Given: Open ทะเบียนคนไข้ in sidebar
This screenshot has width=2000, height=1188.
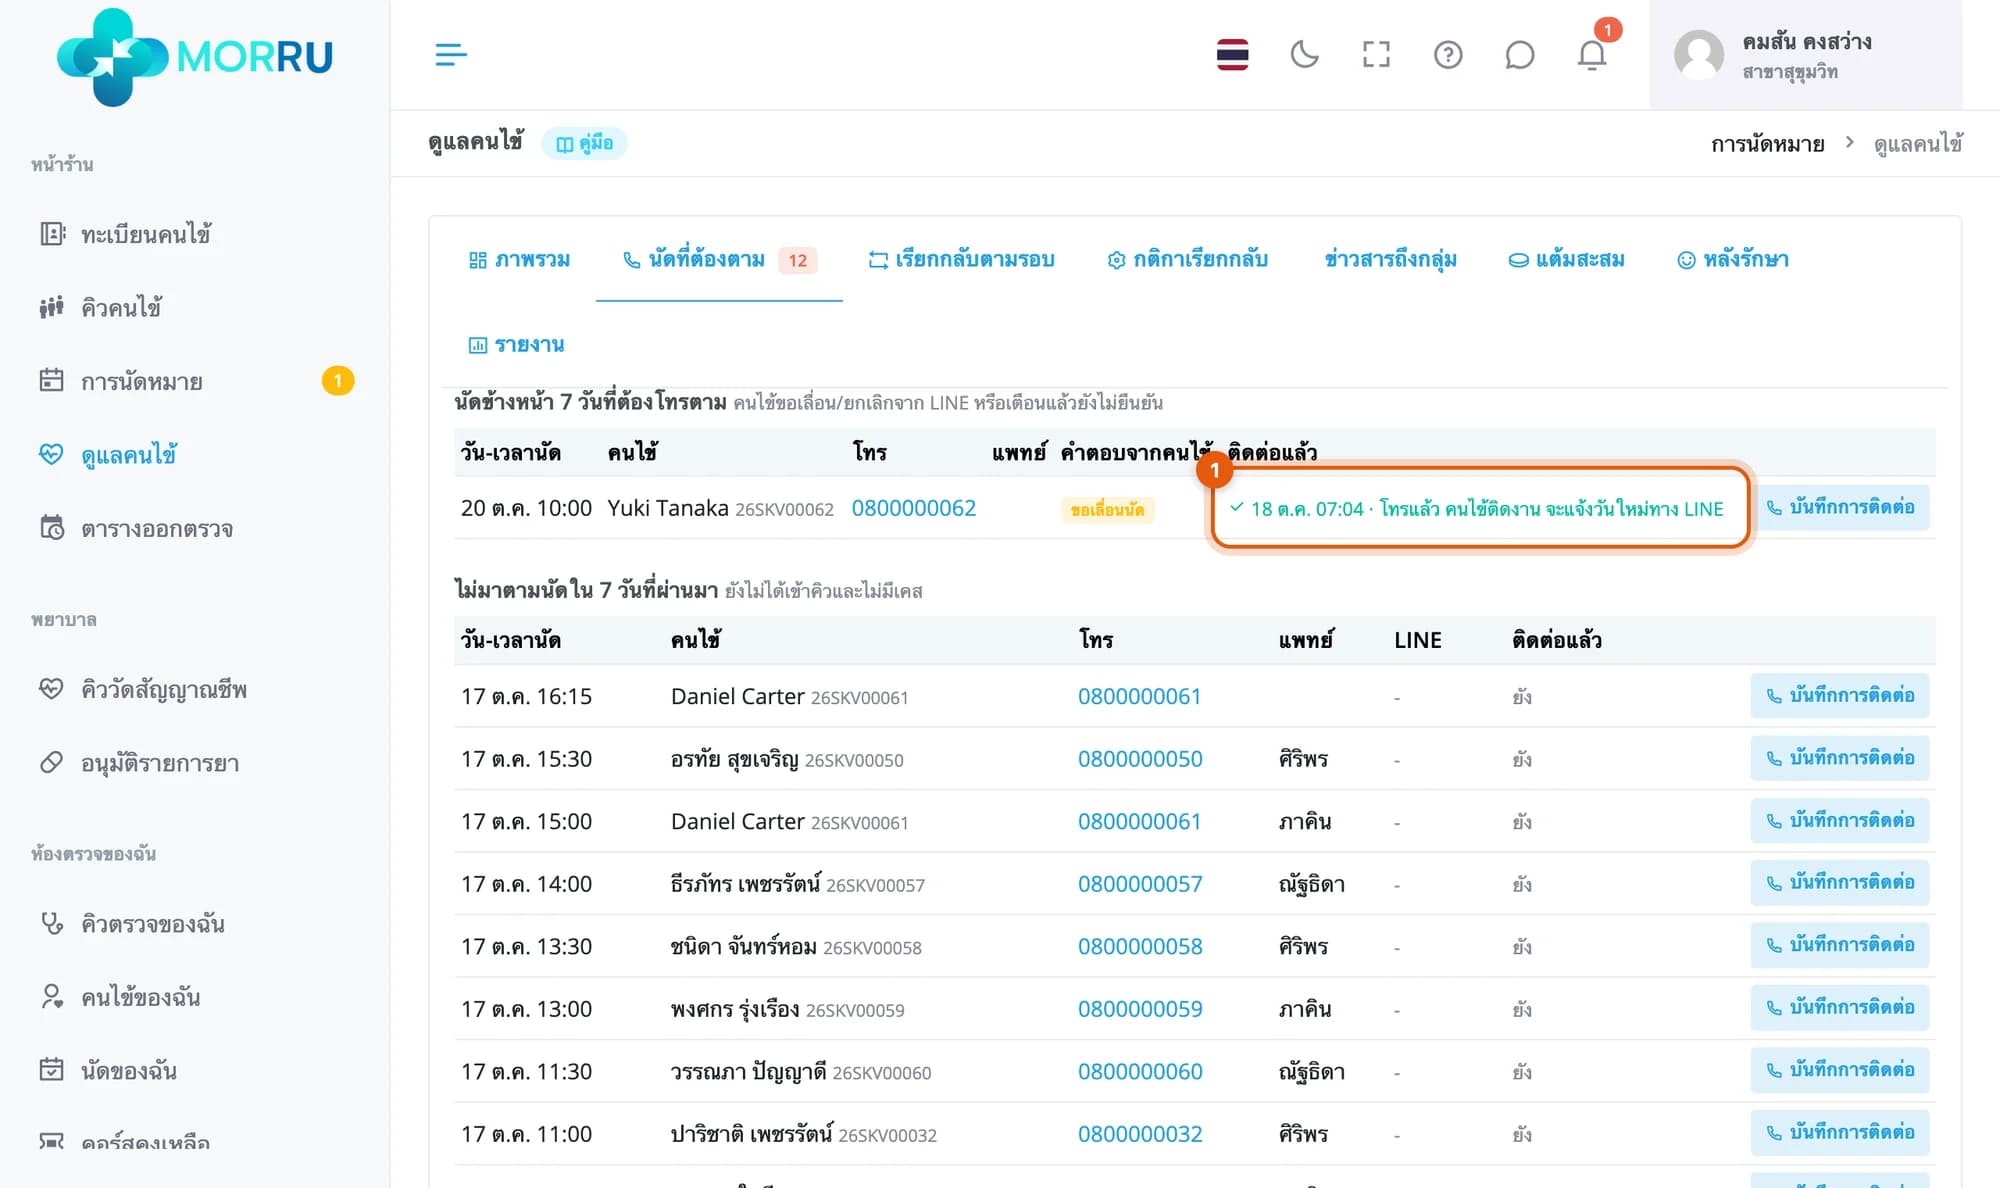Looking at the screenshot, I should click(x=145, y=234).
